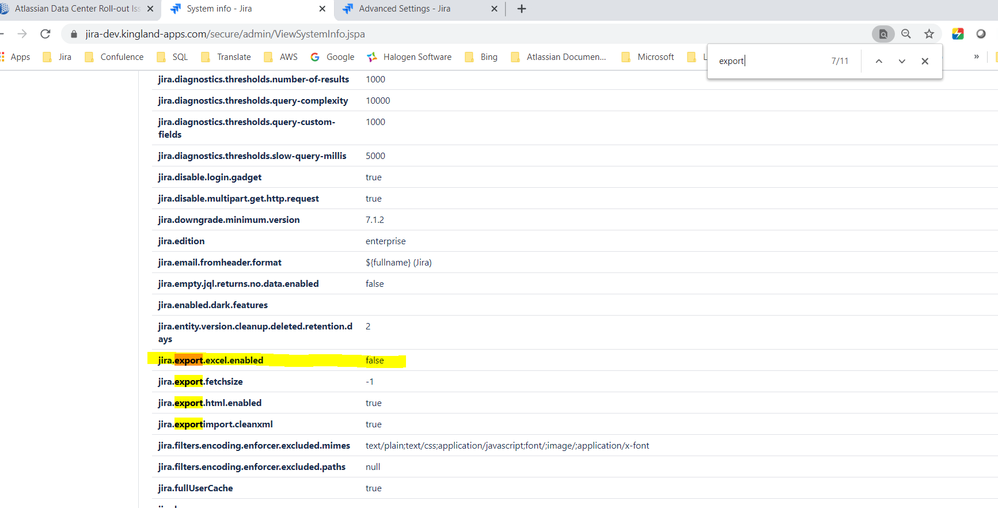Close the Atlassian Data Center Roll-out tab
Screen dimensions: 998x508
point(150,9)
